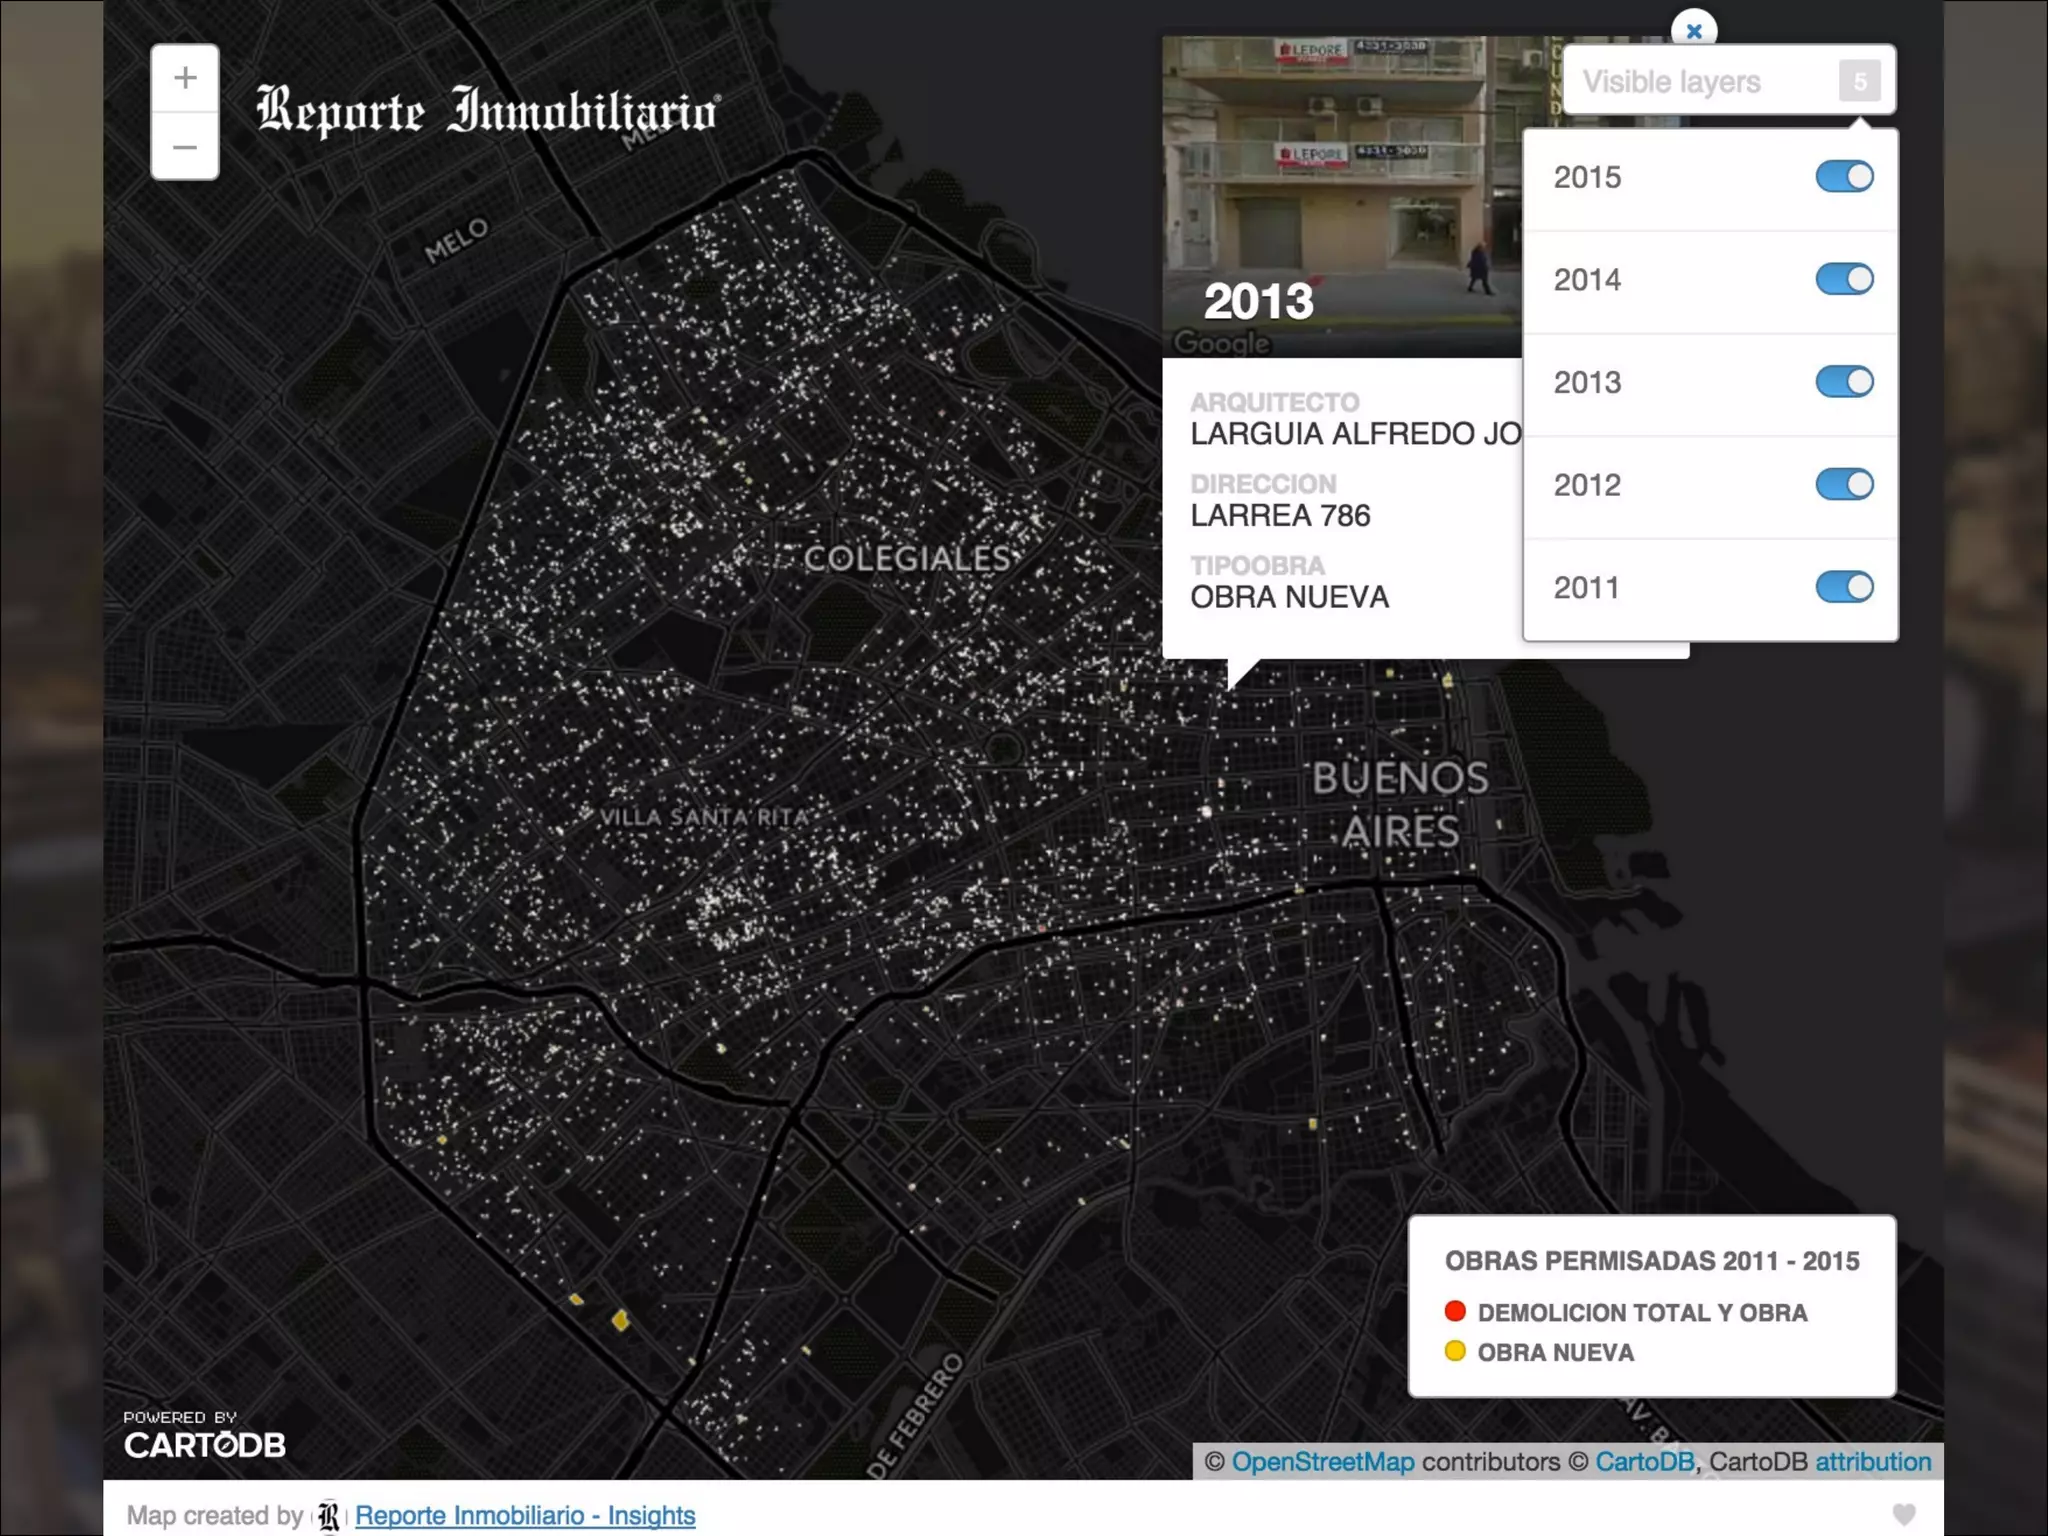
Task: Hide the 2012 layer
Action: [1844, 484]
